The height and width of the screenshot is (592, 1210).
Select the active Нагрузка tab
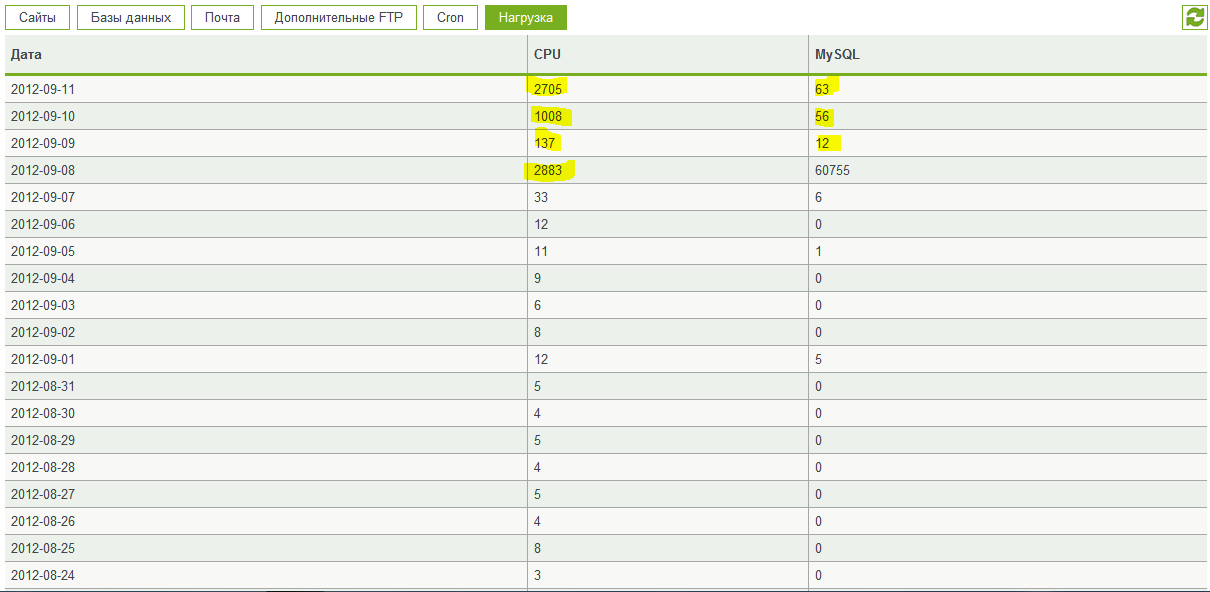tap(525, 18)
